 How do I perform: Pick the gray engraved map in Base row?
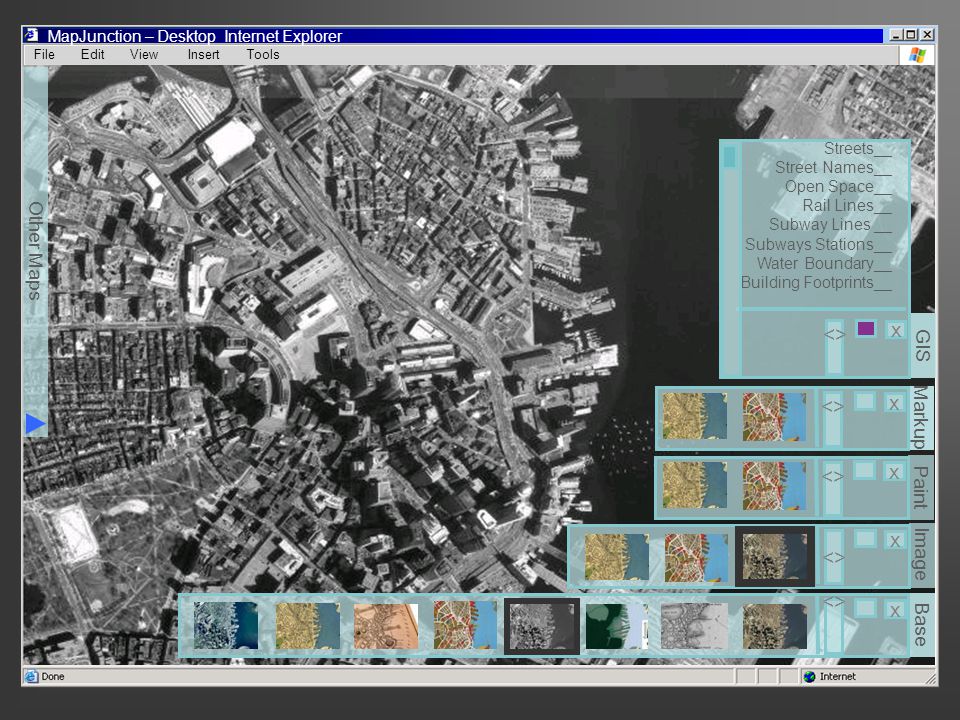coord(694,626)
